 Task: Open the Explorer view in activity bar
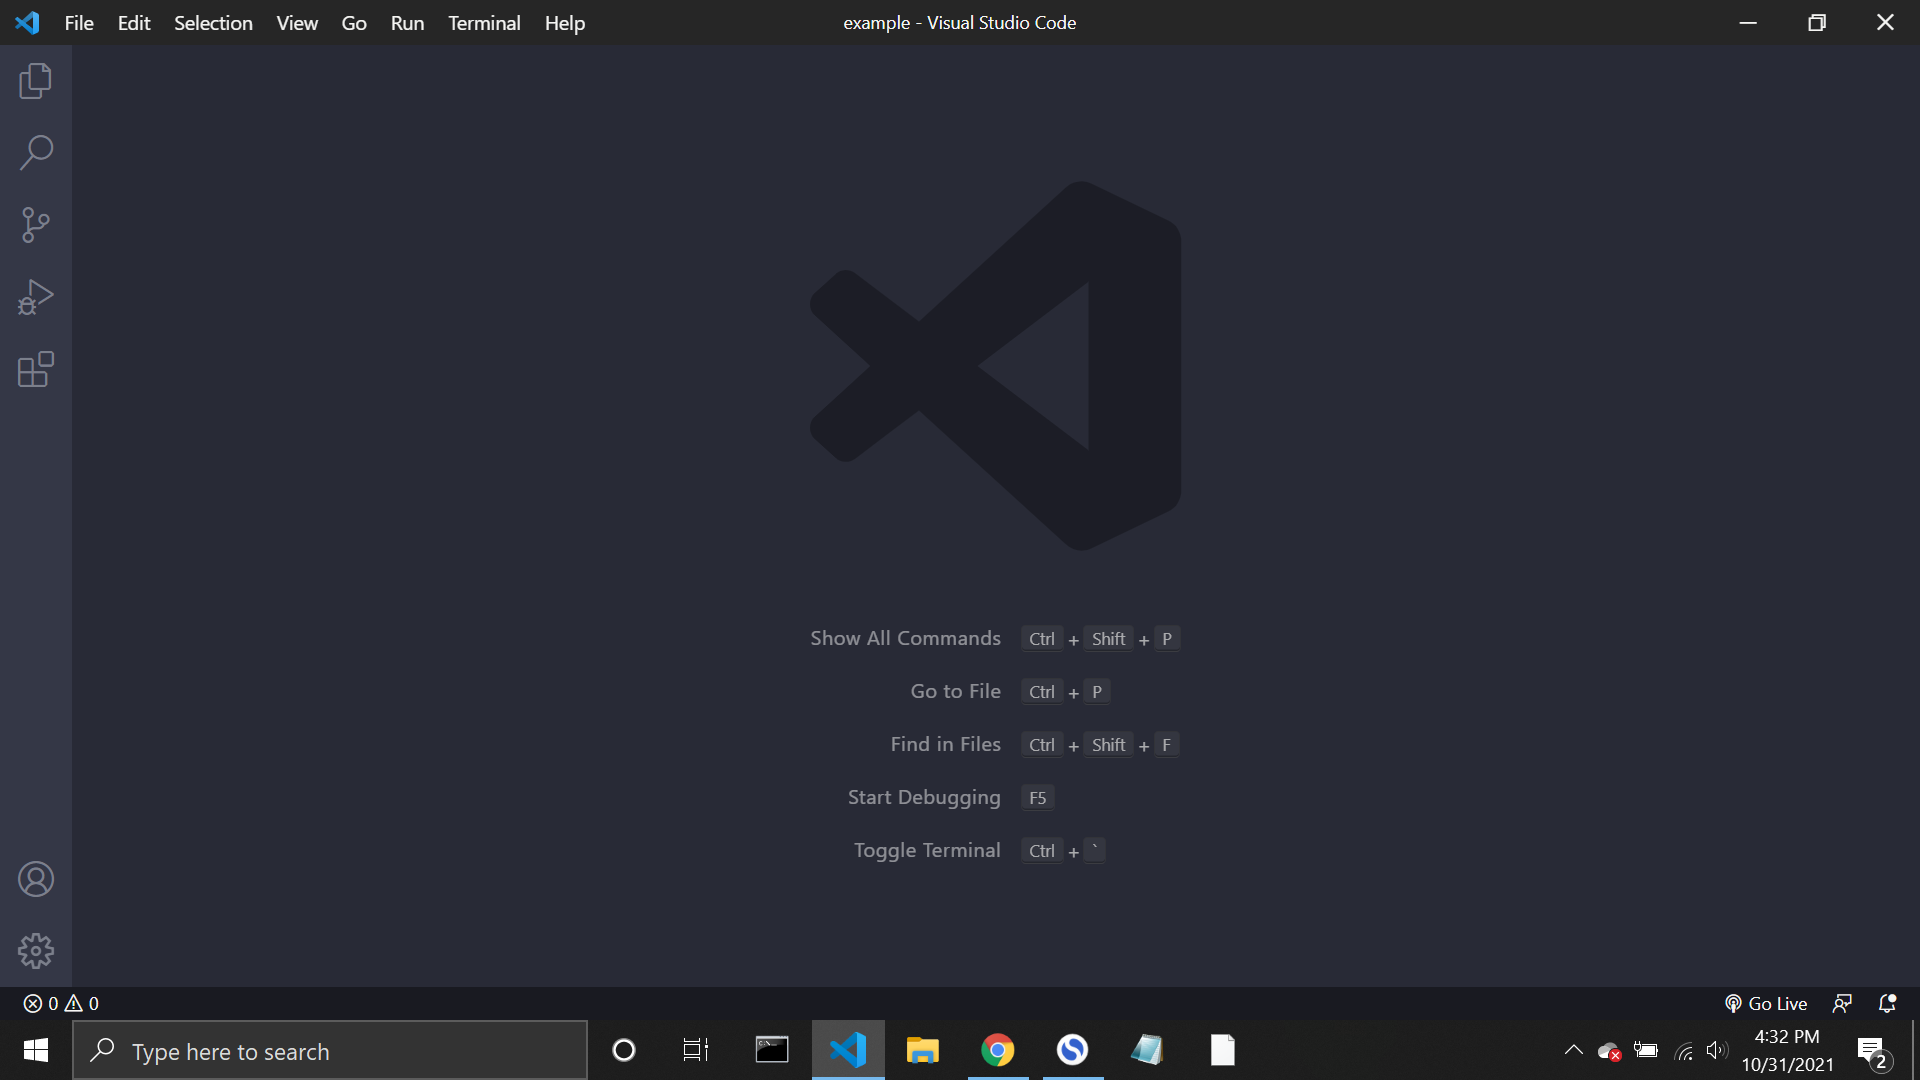[36, 81]
